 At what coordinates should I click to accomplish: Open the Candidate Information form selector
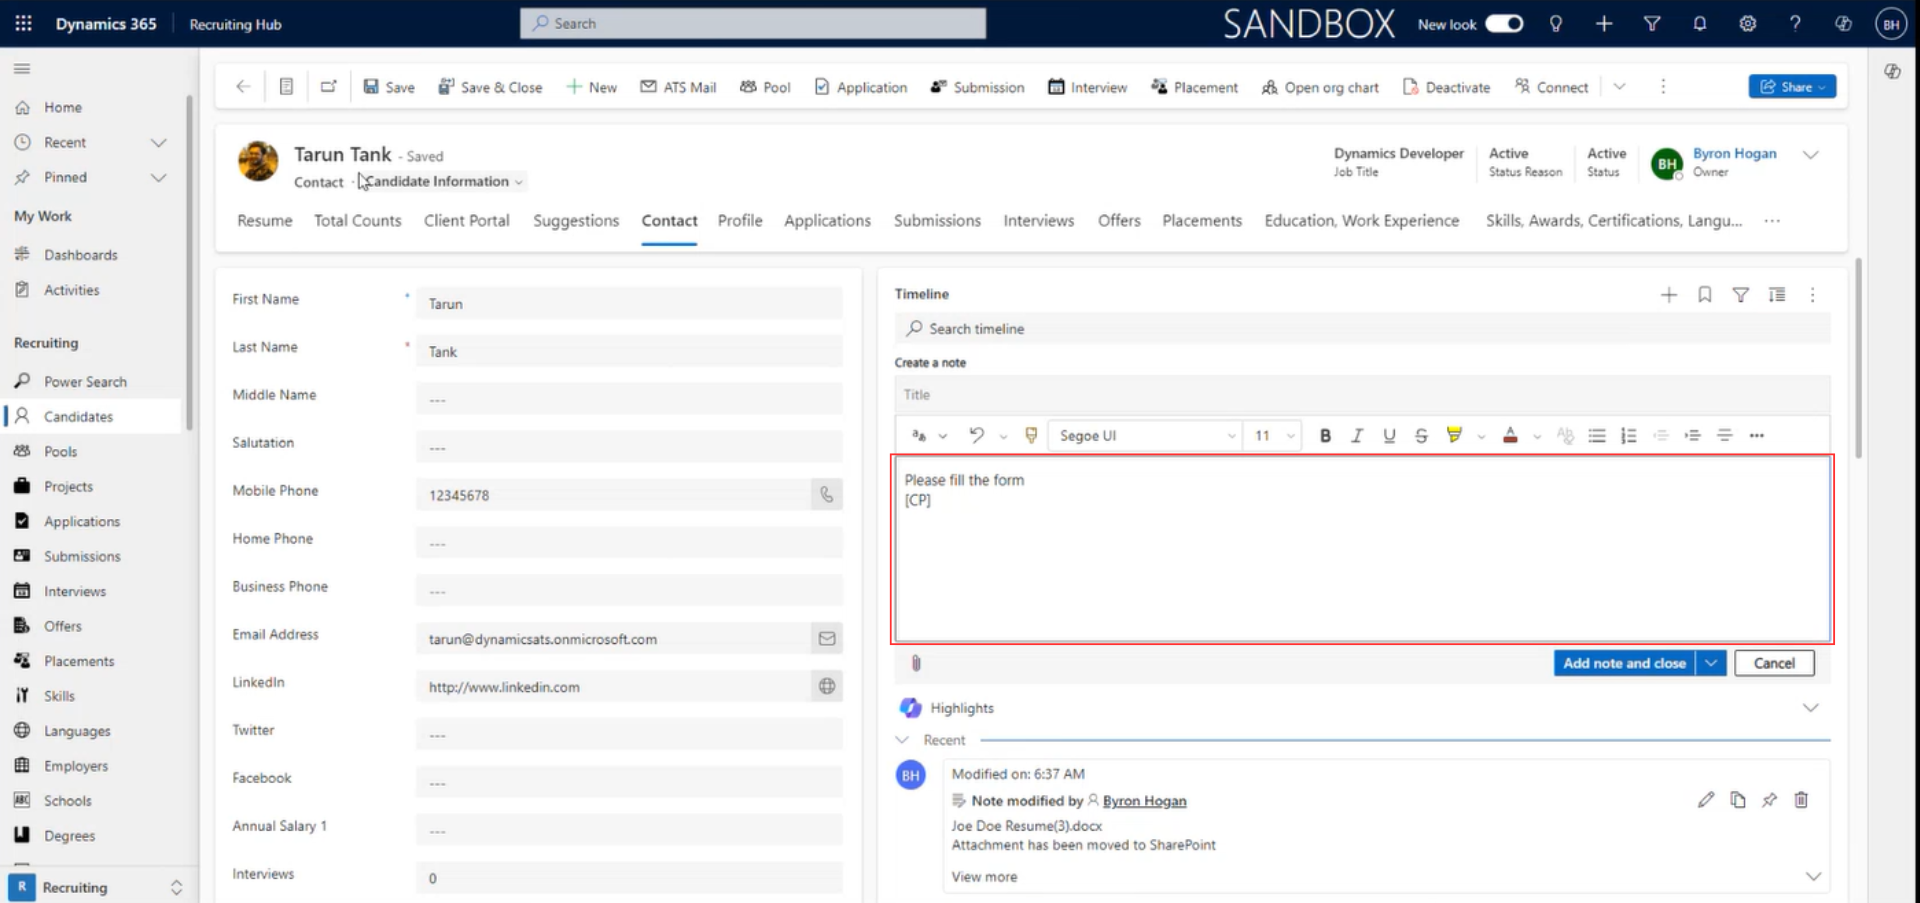[443, 181]
